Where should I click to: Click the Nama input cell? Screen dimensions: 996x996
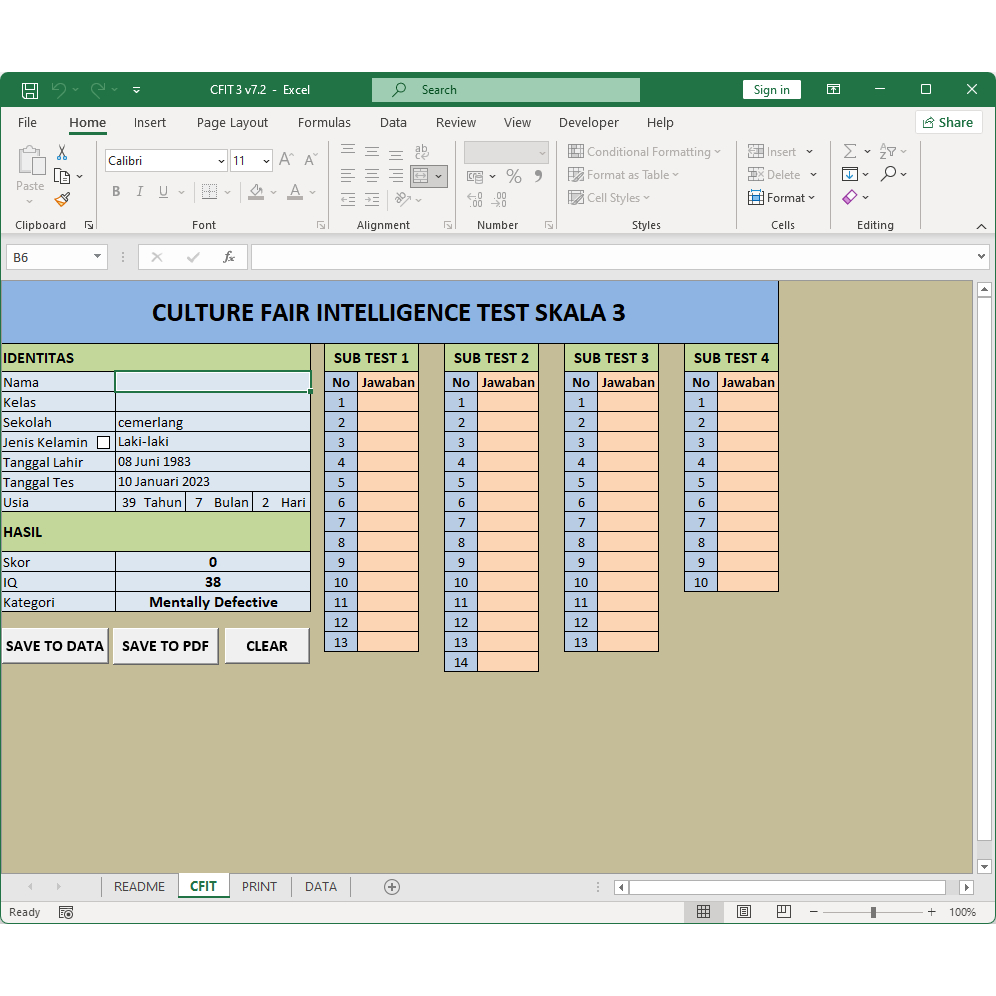[212, 382]
